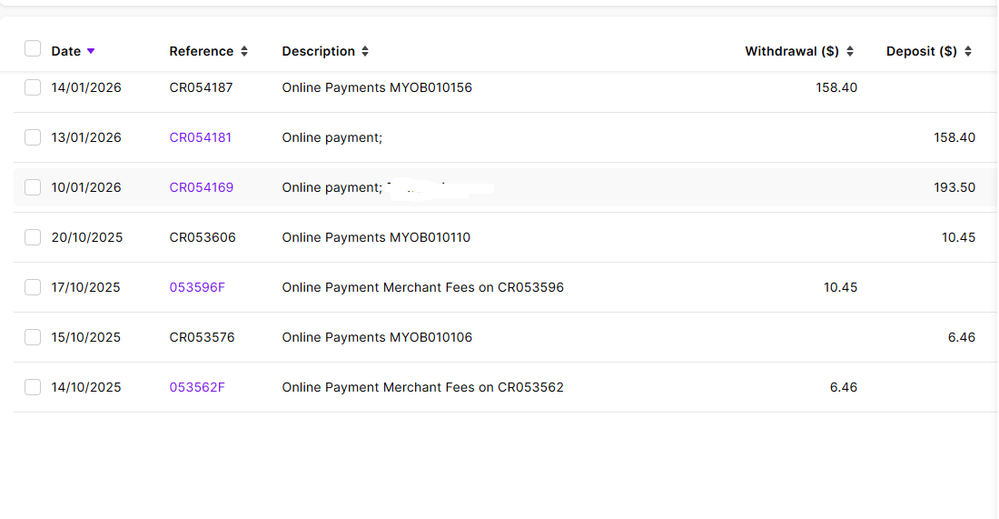Select the 20/10/2025 row checkbox
This screenshot has width=999, height=519.
coord(33,237)
